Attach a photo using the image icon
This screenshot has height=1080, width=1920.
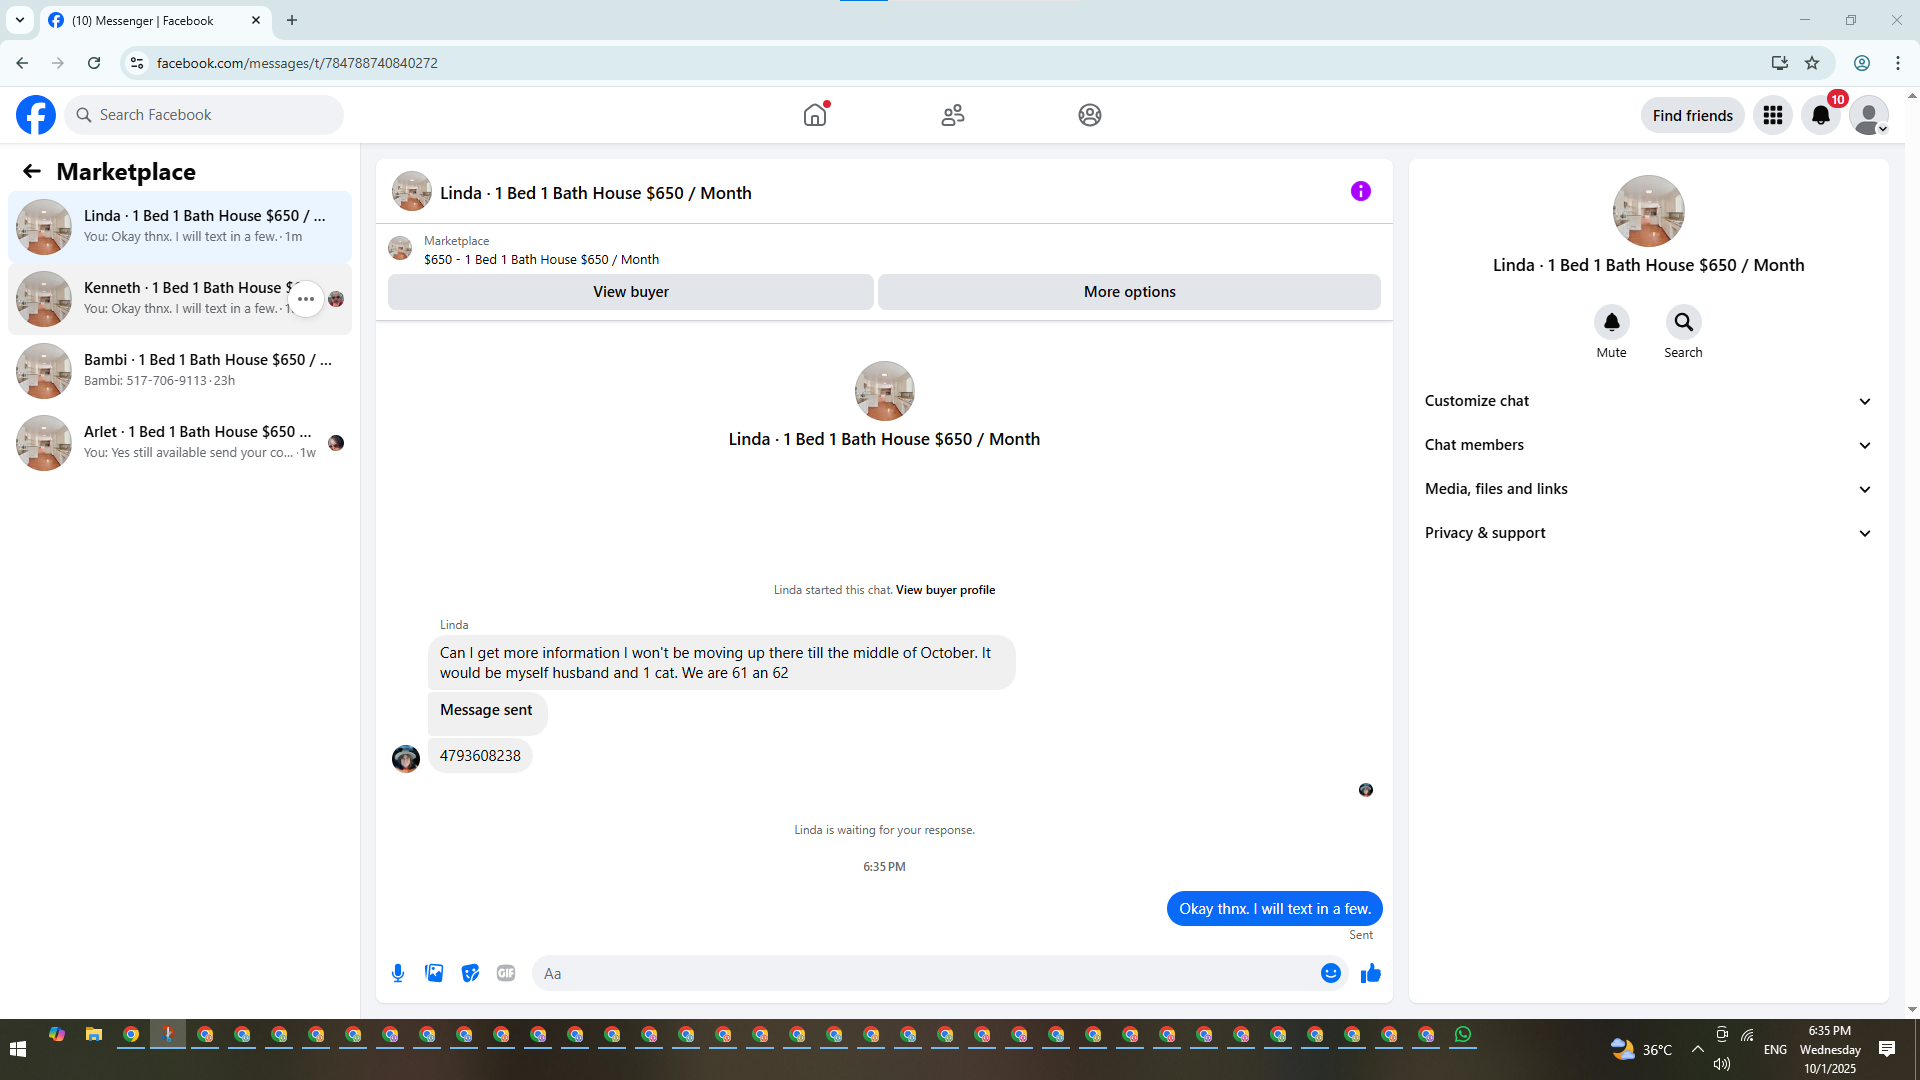(x=434, y=973)
